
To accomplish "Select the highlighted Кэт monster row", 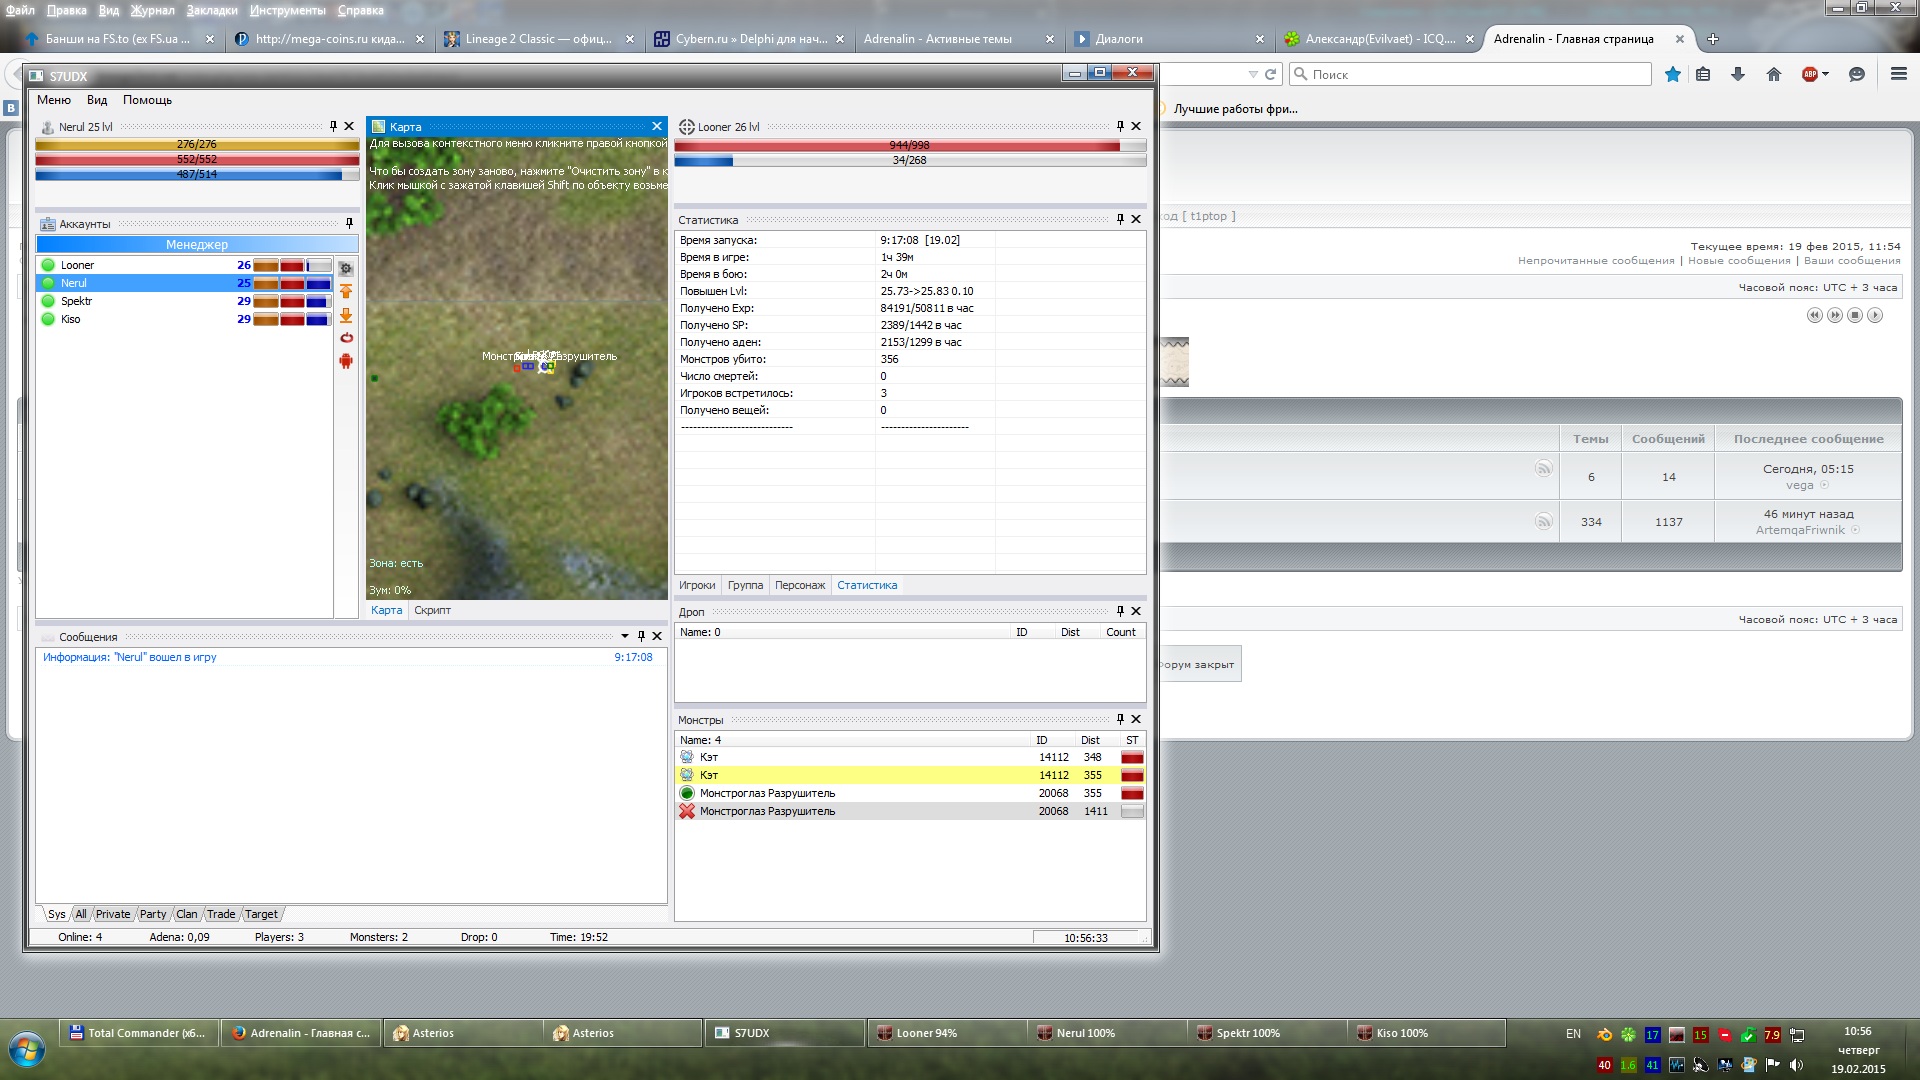I will 910,775.
